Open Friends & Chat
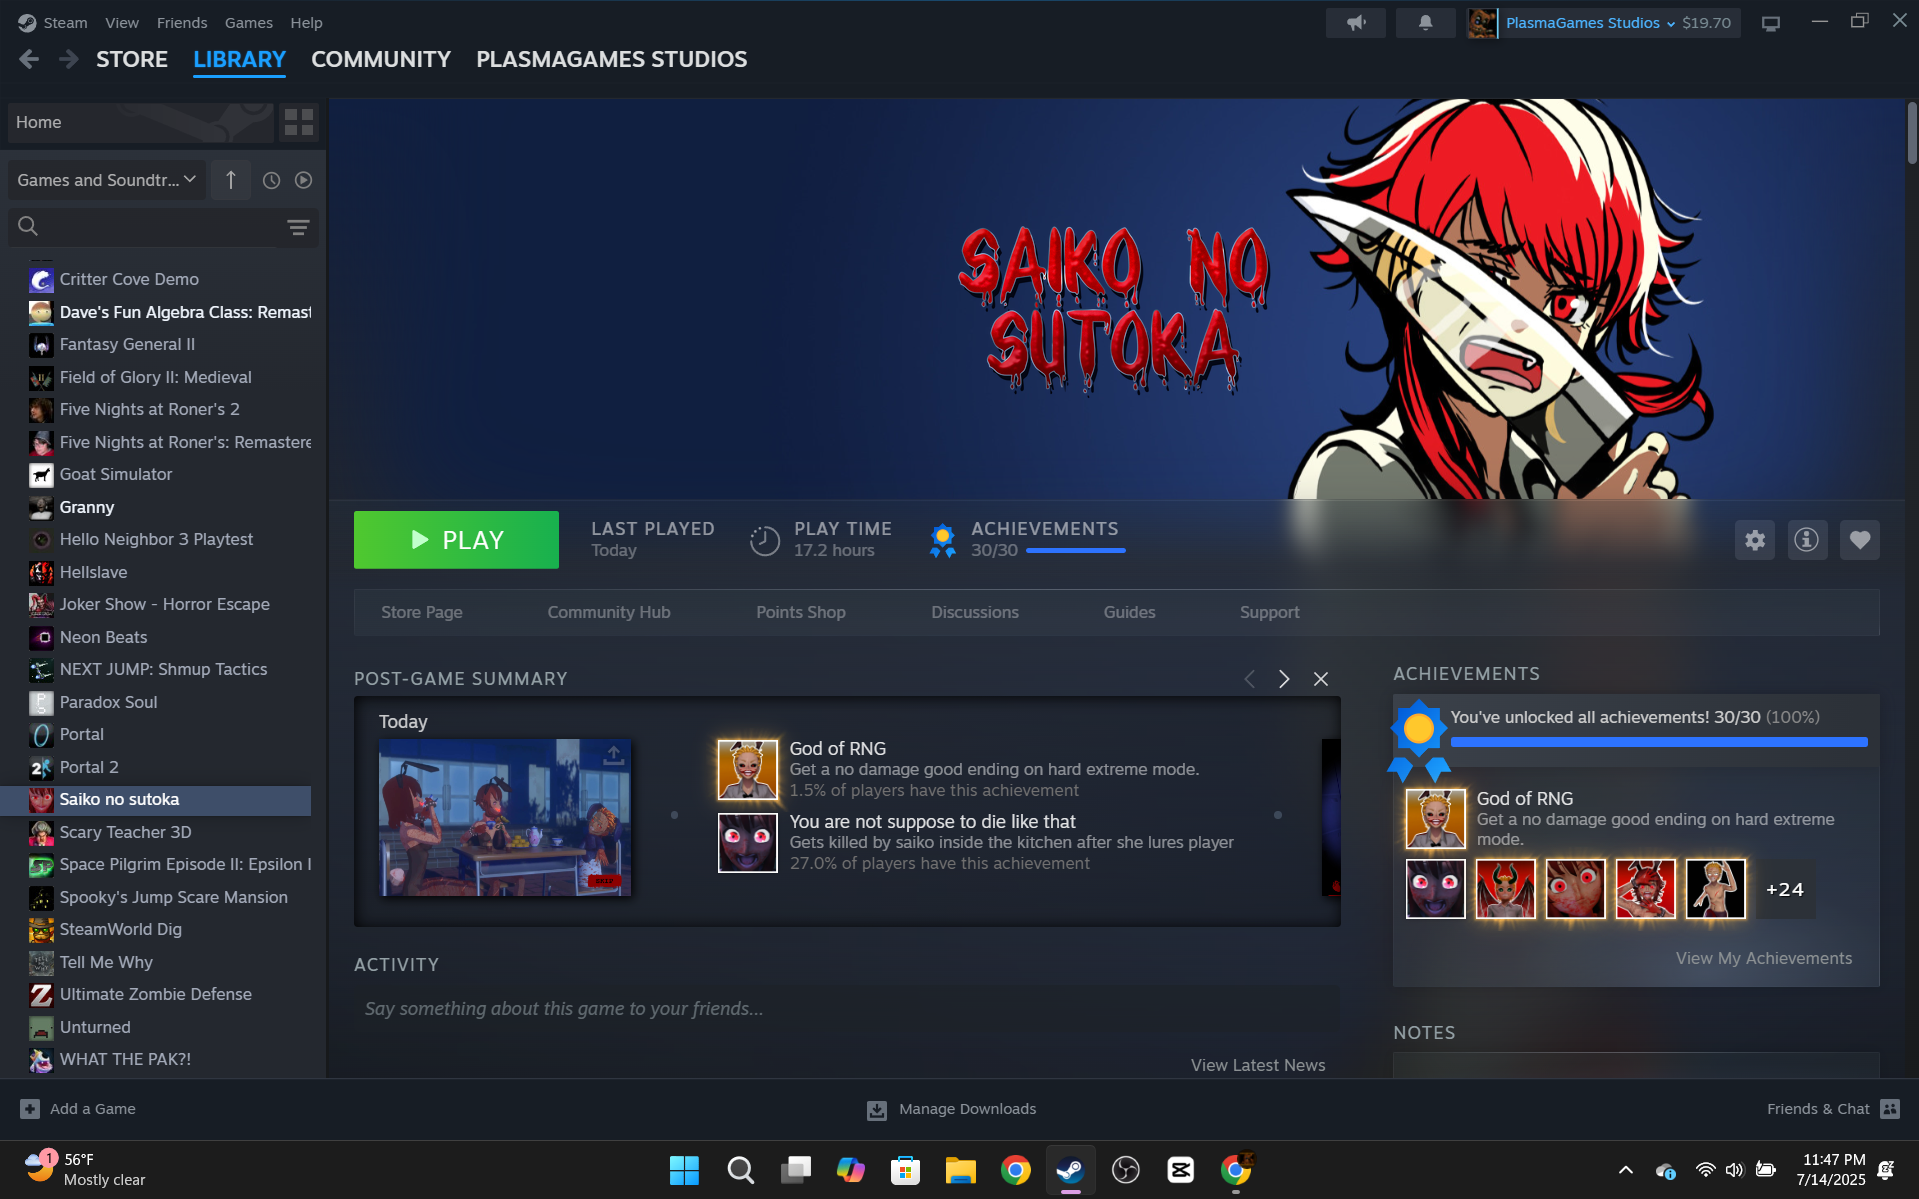The width and height of the screenshot is (1919, 1199). tap(1833, 1109)
